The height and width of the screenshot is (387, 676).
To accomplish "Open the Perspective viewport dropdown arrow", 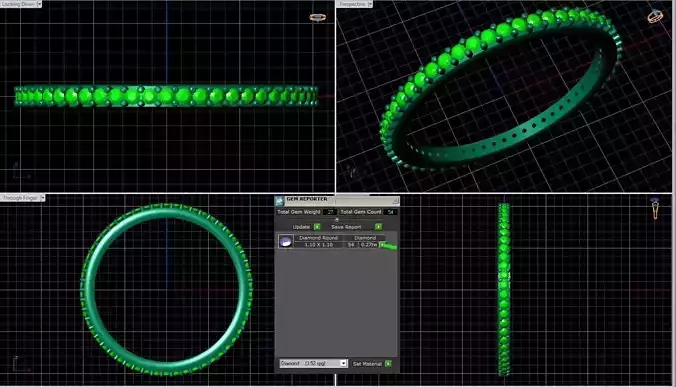I will 370,4.
